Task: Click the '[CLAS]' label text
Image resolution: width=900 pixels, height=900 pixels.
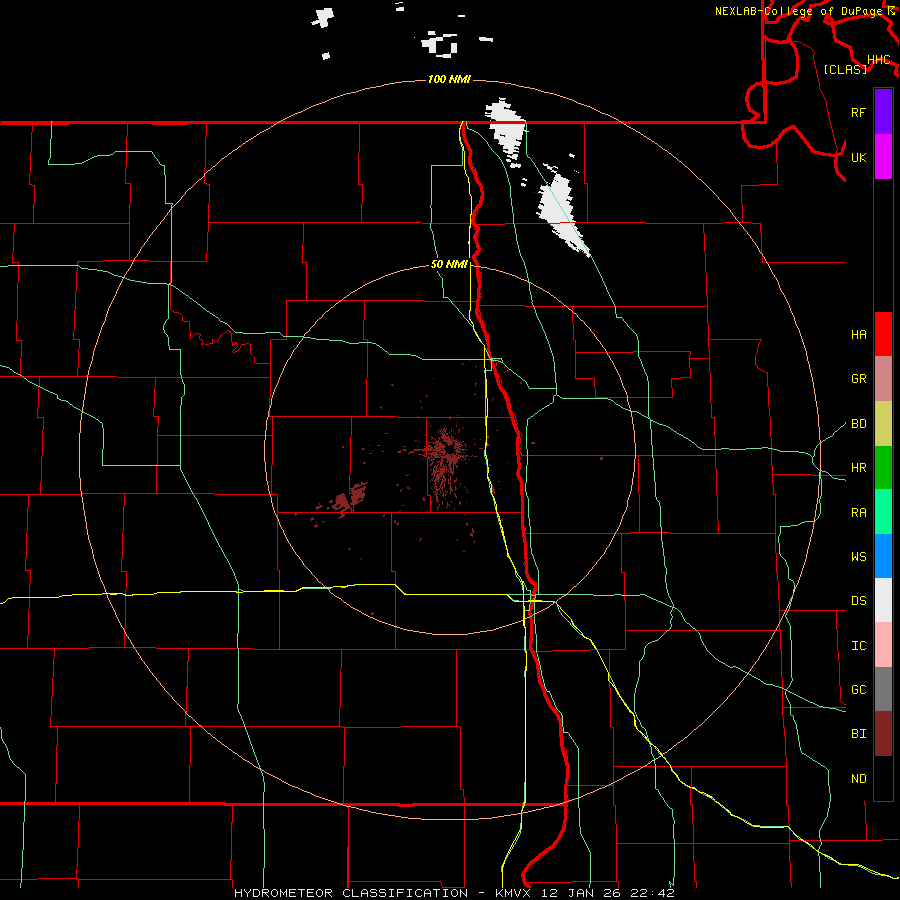Action: 845,69
